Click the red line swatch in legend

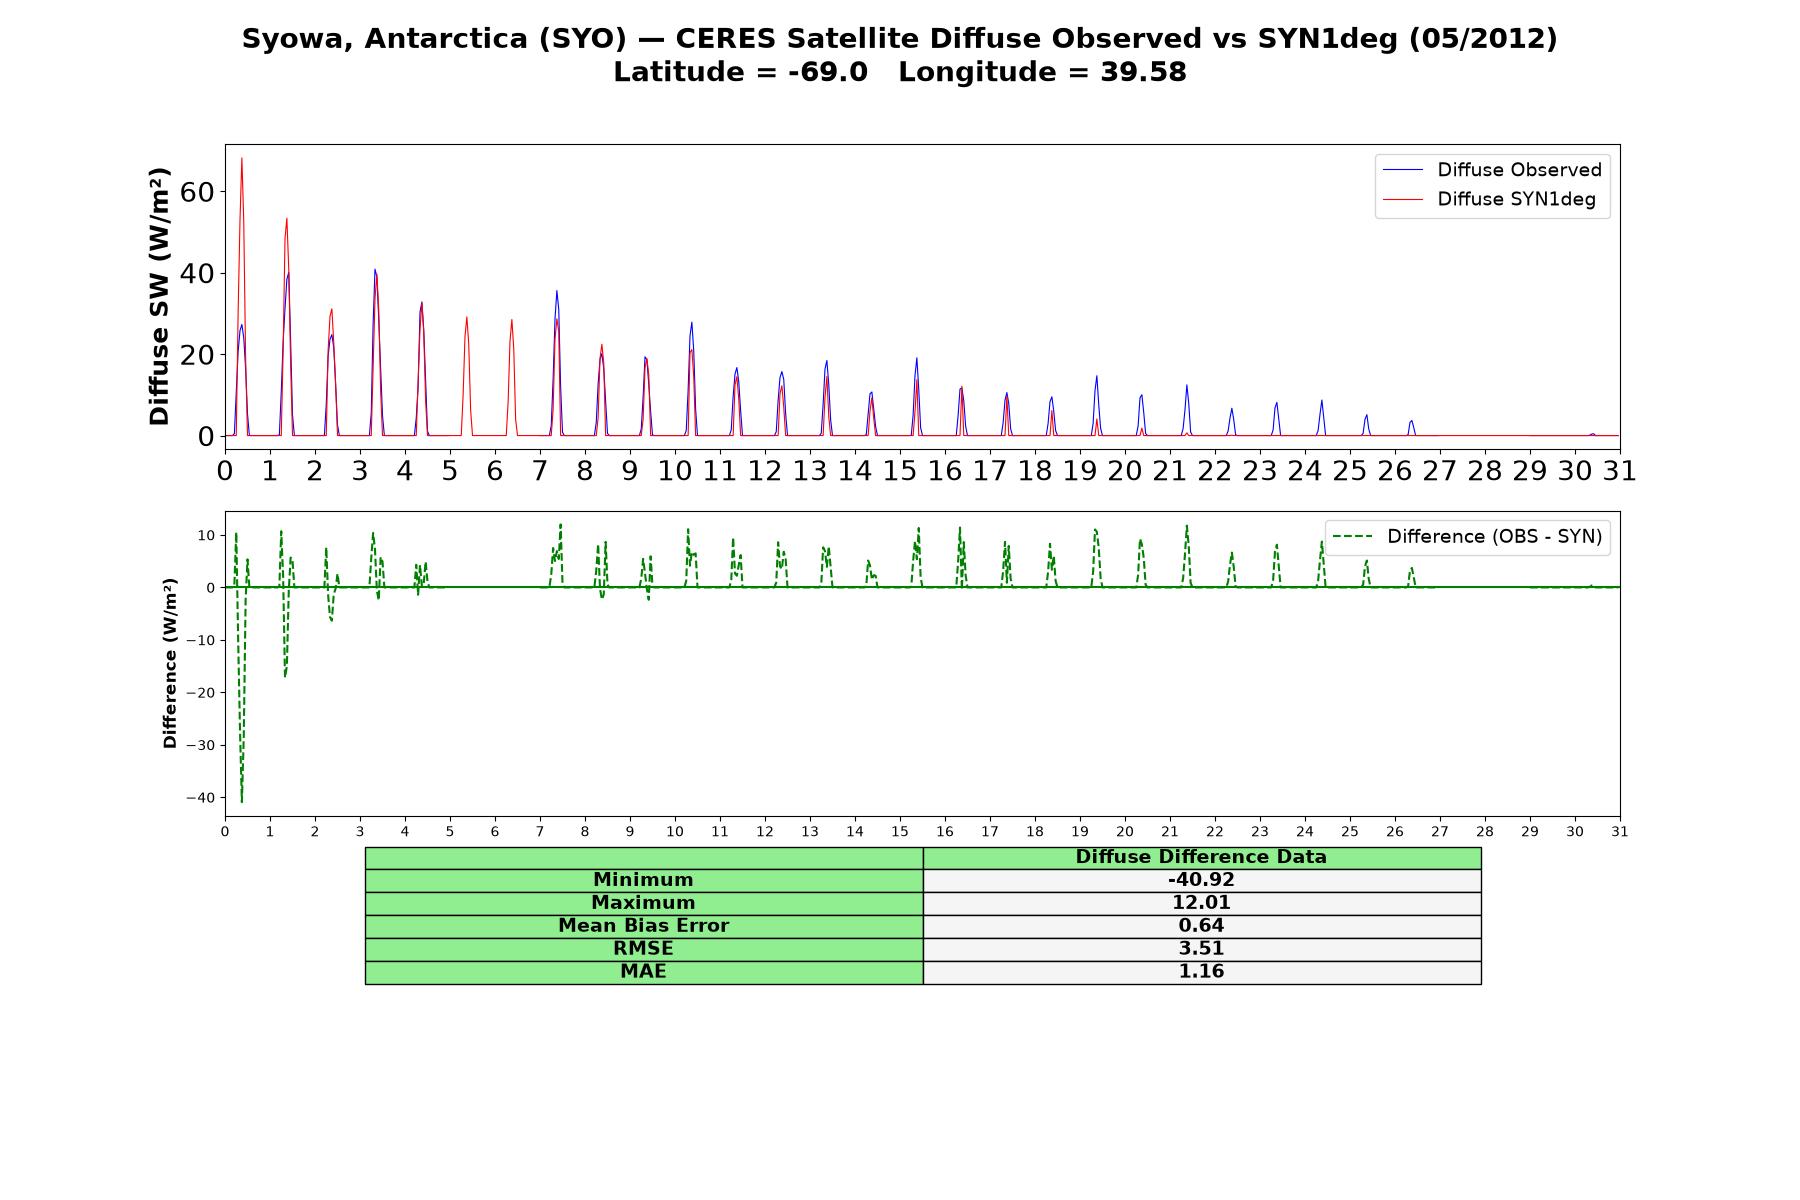click(x=1403, y=200)
